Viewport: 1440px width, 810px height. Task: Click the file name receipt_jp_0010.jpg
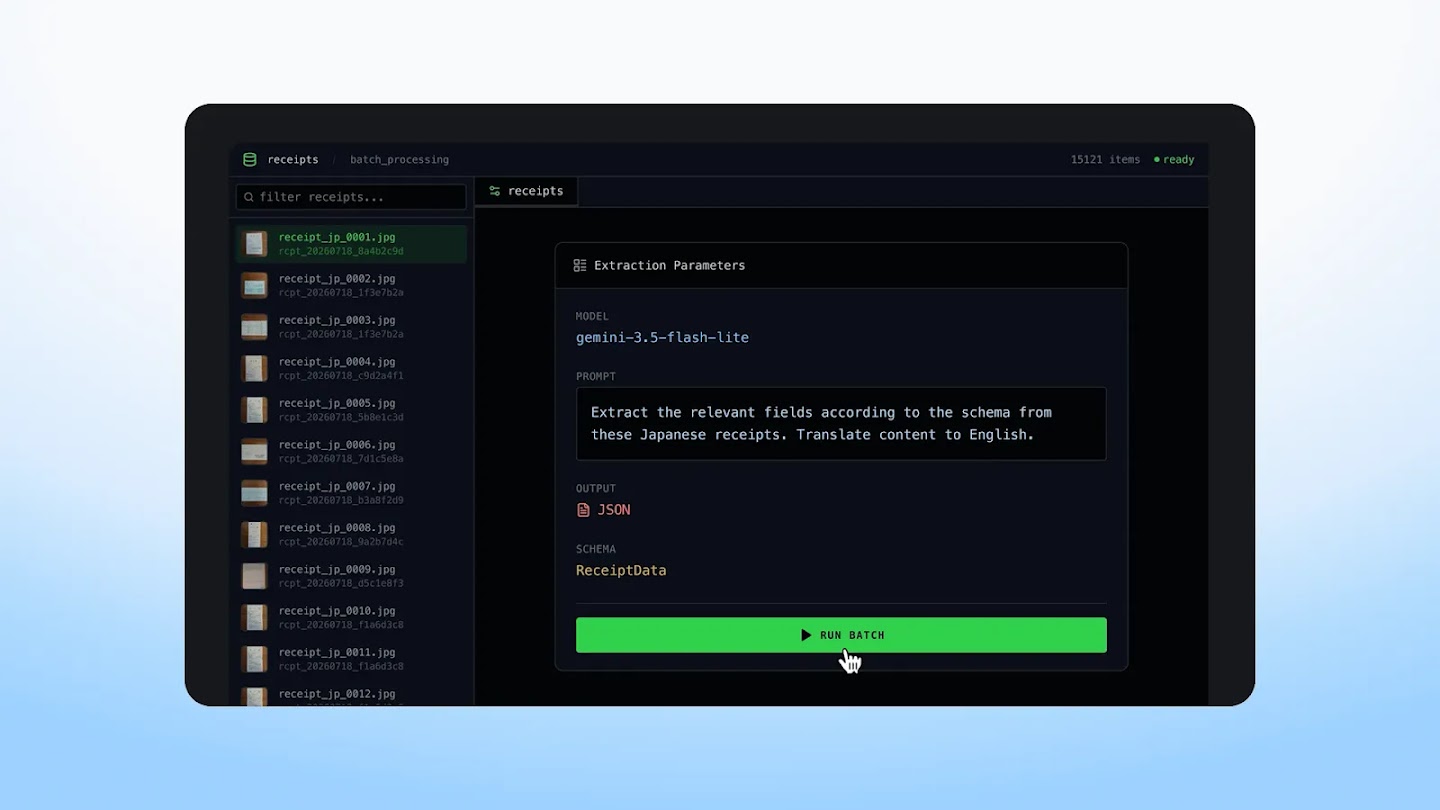point(337,611)
